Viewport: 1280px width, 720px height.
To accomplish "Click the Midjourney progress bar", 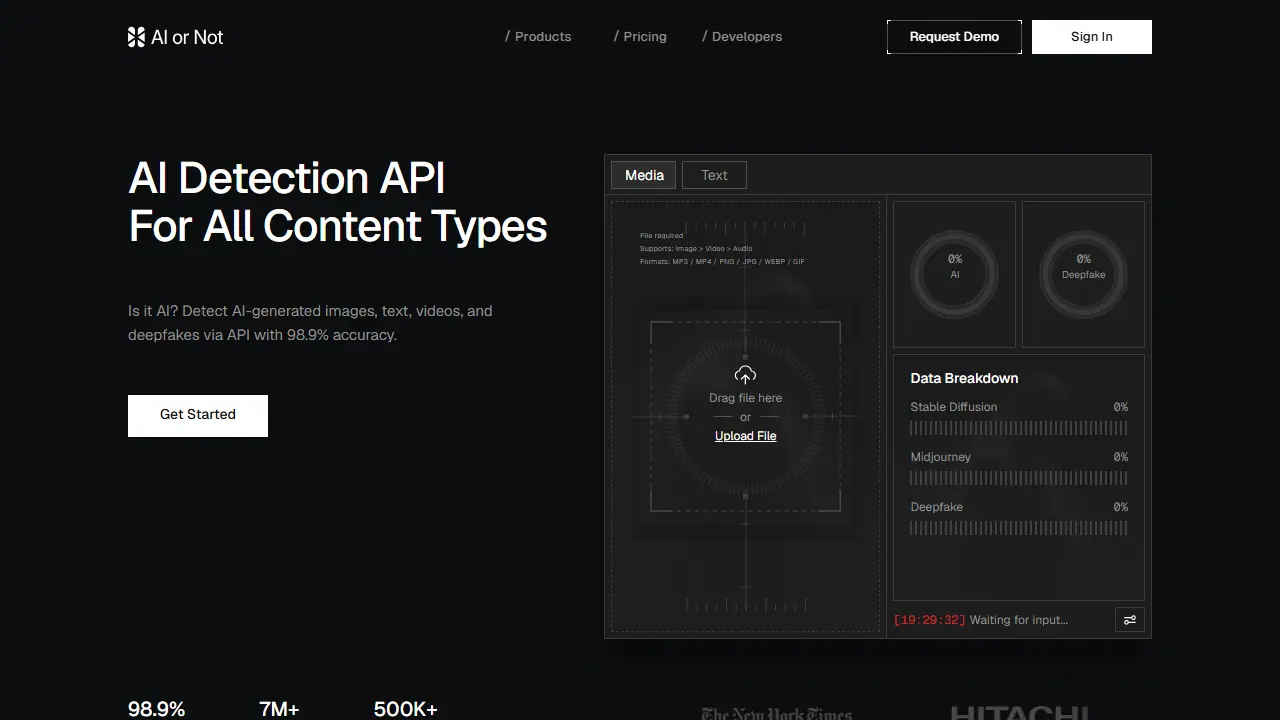I will (x=1019, y=478).
